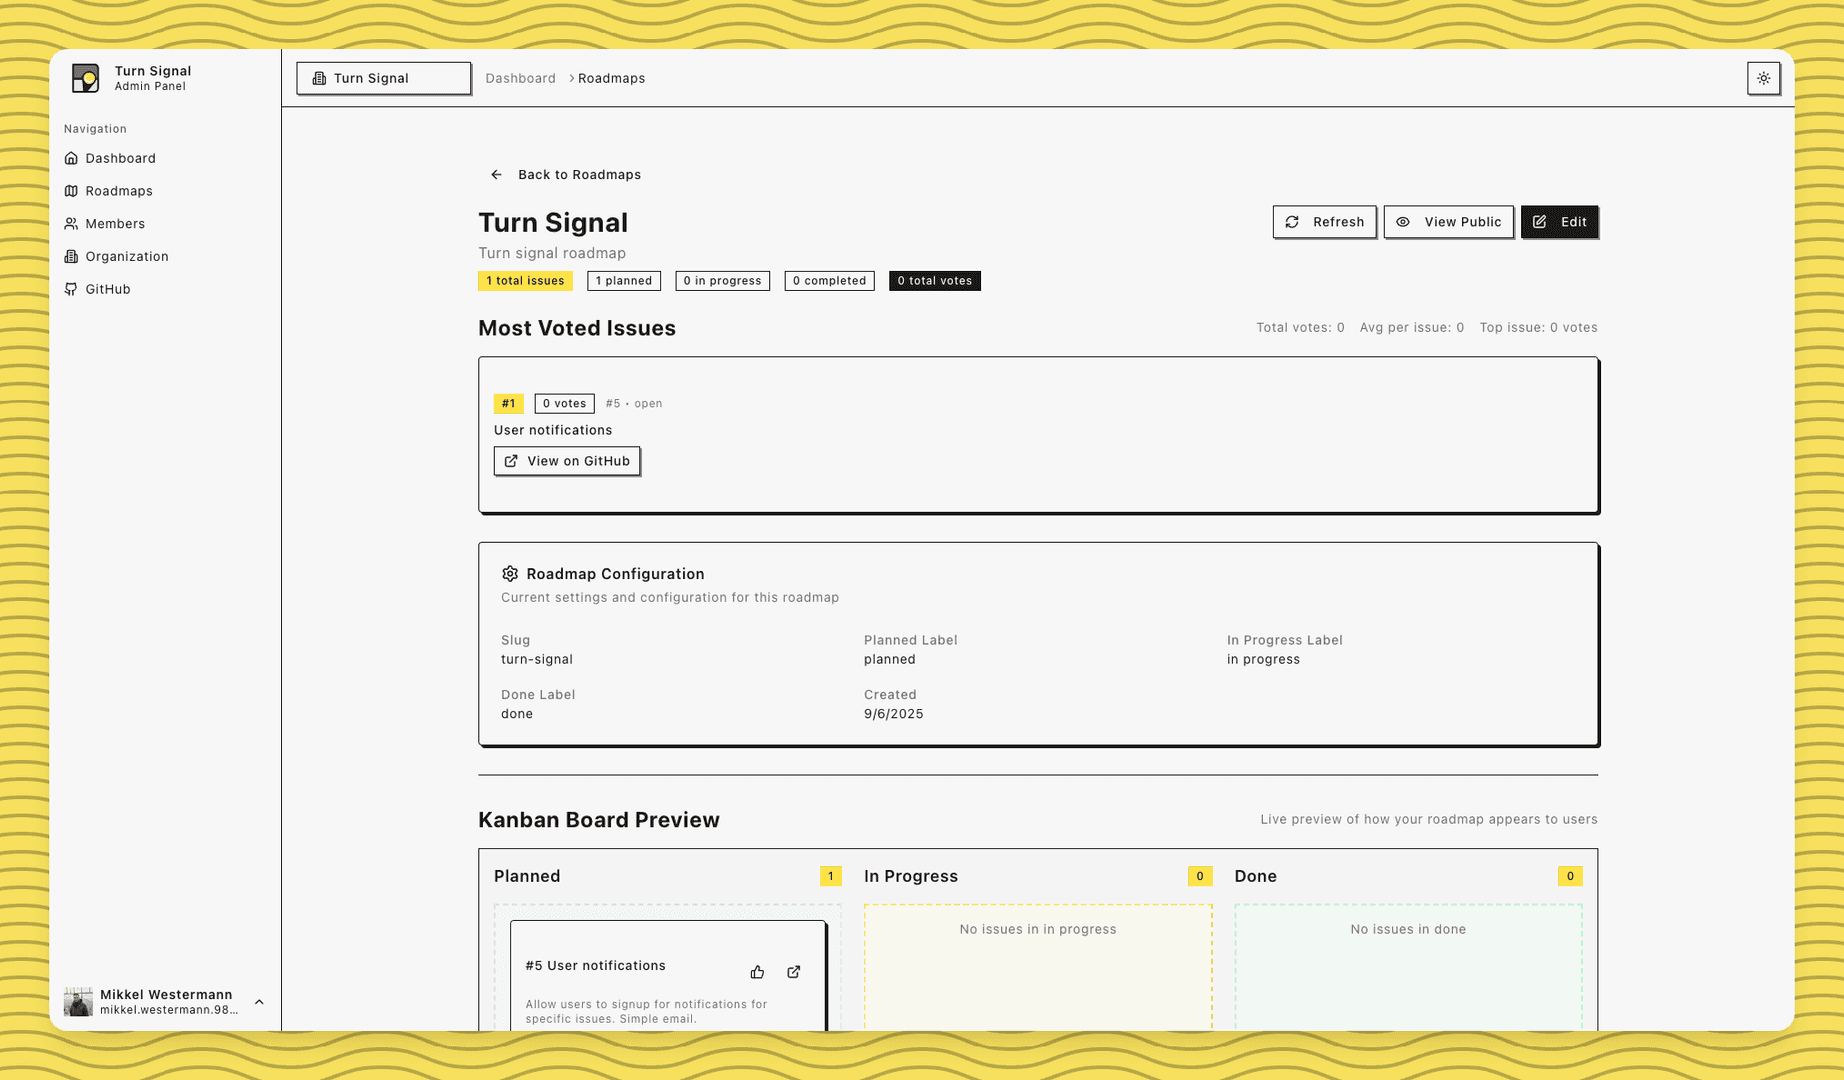
Task: Toggle light and dark theme
Action: point(1764,78)
